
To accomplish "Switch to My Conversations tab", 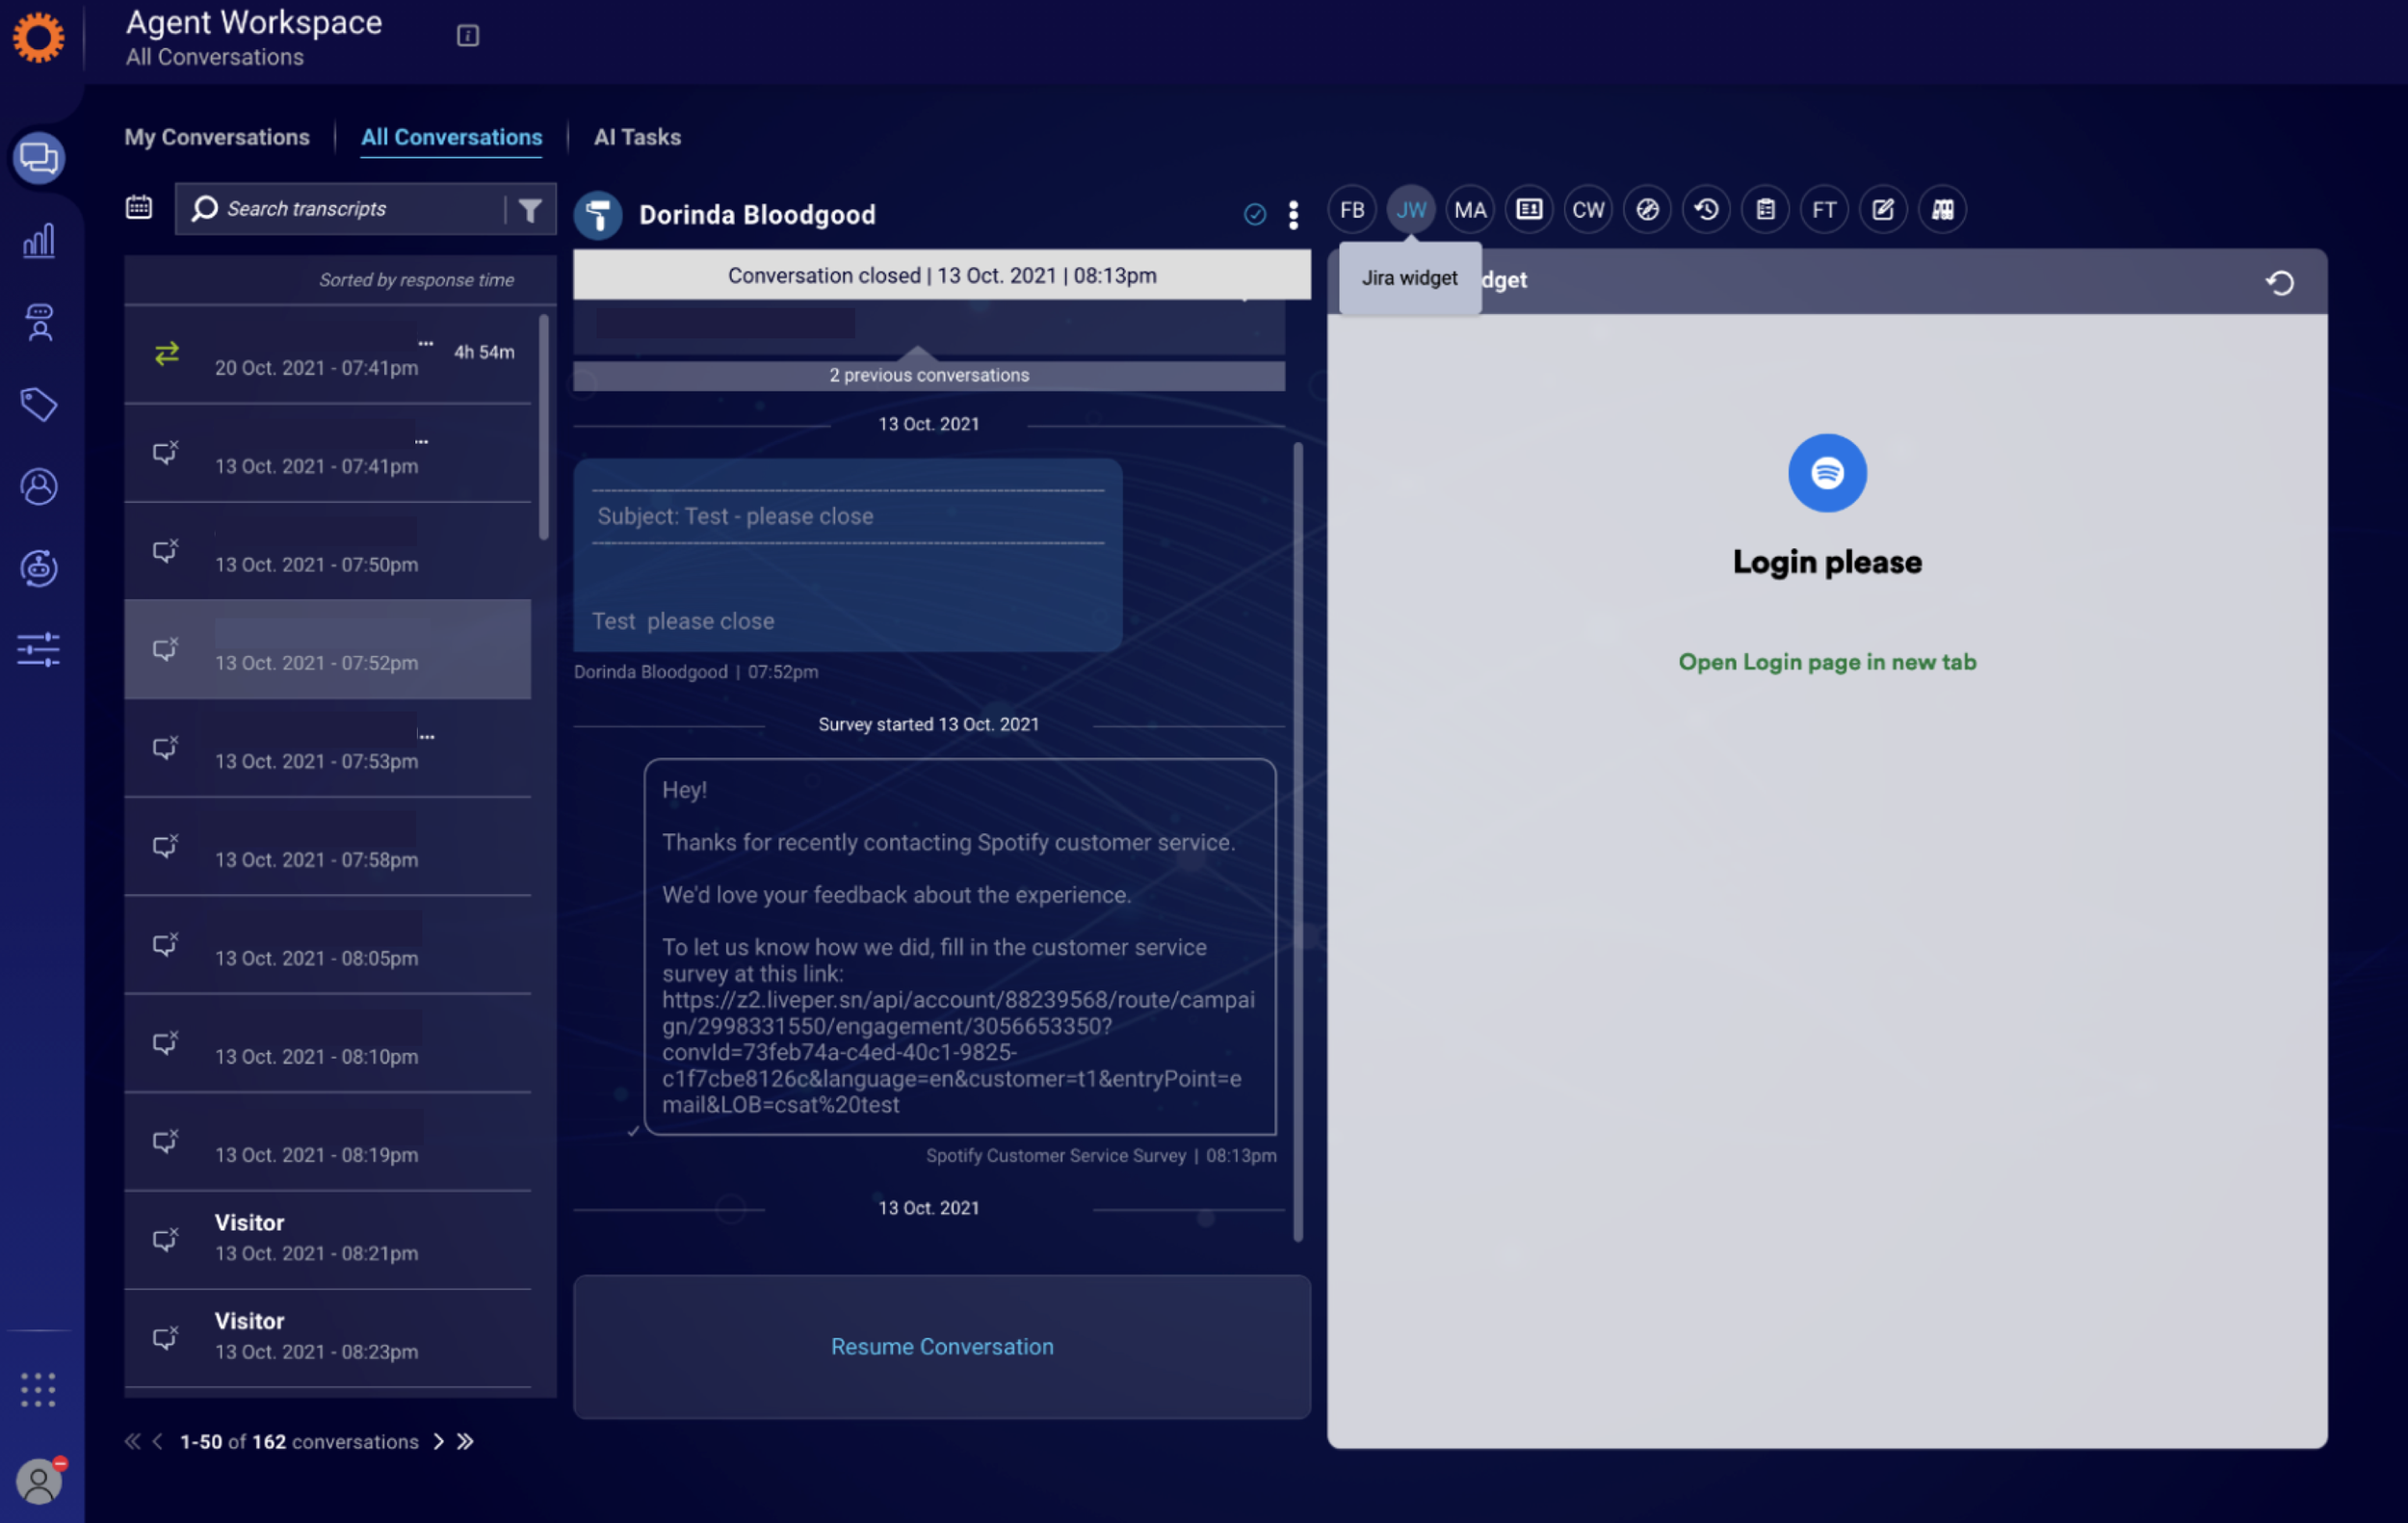I will coord(217,137).
